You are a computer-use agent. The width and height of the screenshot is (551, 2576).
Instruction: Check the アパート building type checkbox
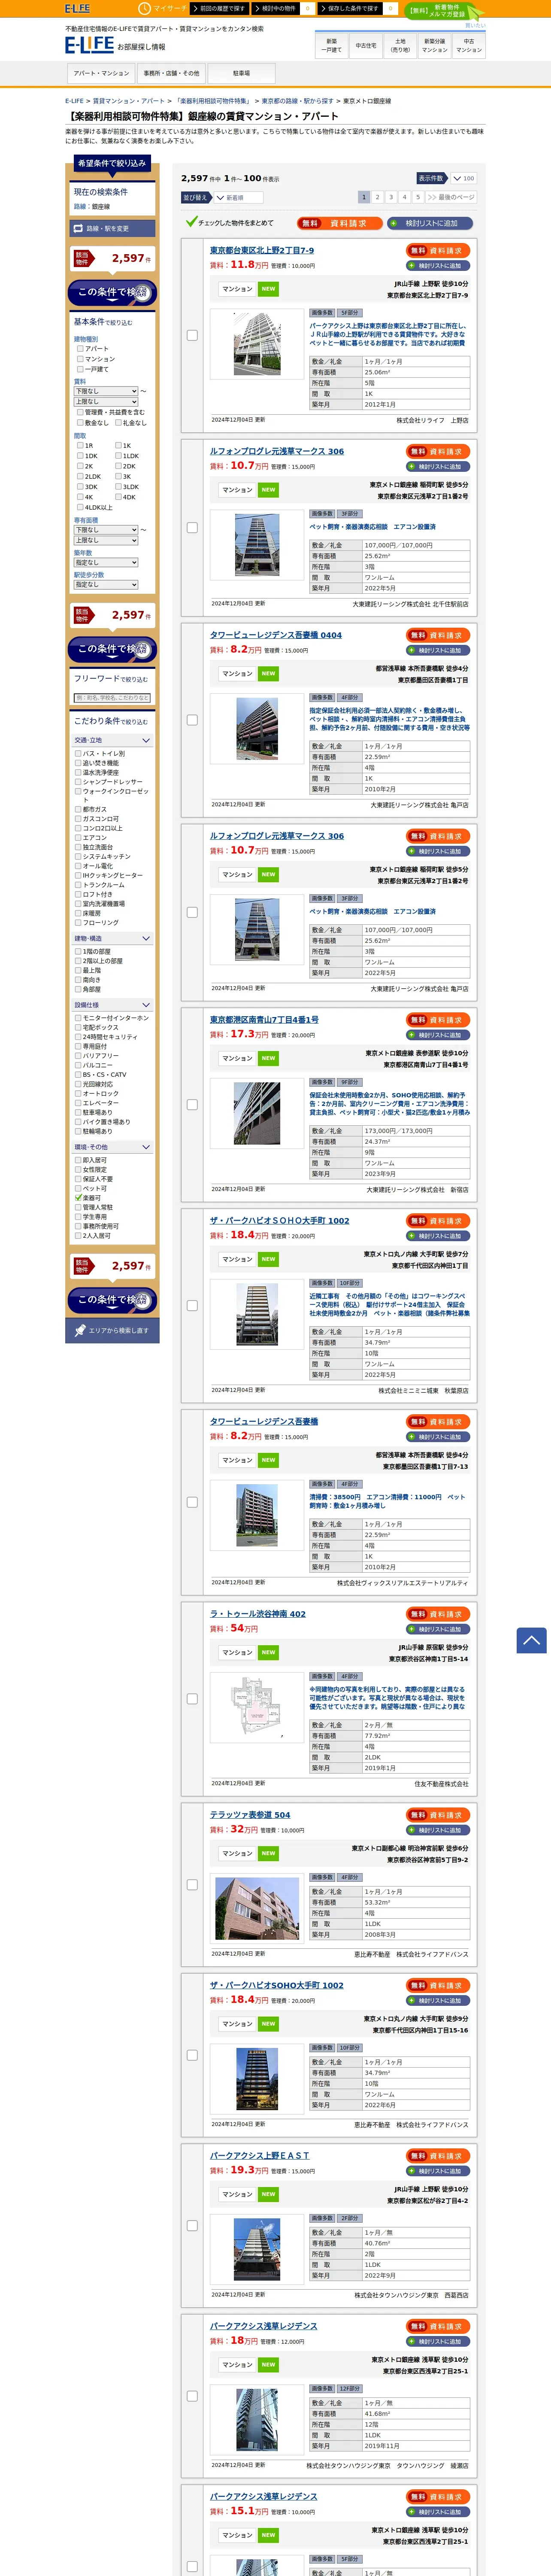(80, 349)
